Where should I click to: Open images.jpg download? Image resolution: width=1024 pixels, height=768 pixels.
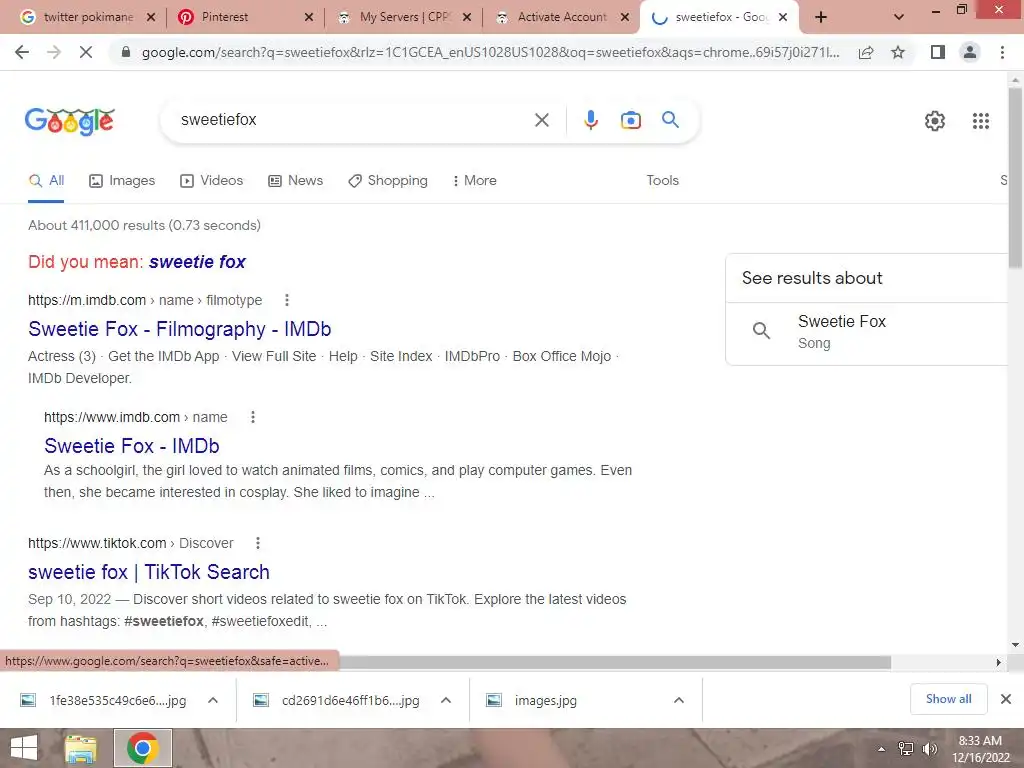(532, 700)
